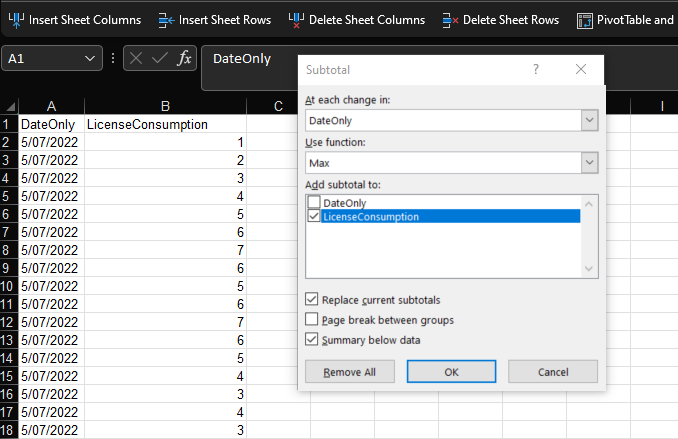Click the Remove All button
Viewport: 678px width, 439px height.
coord(349,372)
